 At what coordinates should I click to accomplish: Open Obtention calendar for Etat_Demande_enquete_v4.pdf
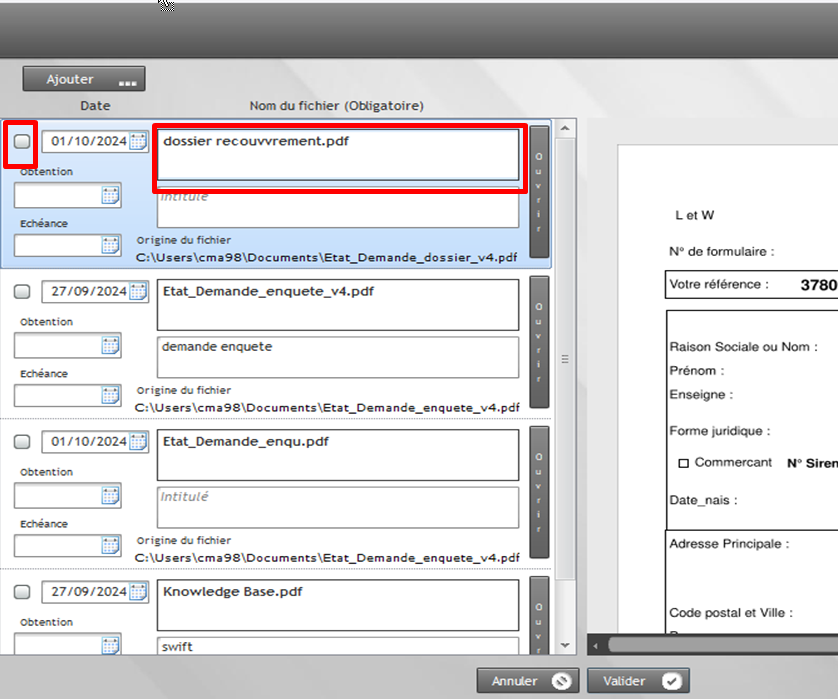point(110,346)
